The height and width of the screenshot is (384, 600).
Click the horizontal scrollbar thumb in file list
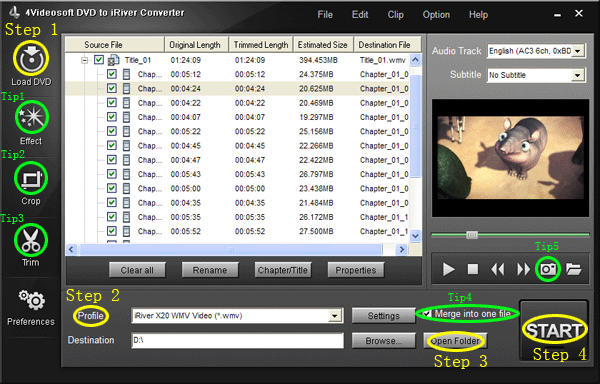(x=231, y=249)
